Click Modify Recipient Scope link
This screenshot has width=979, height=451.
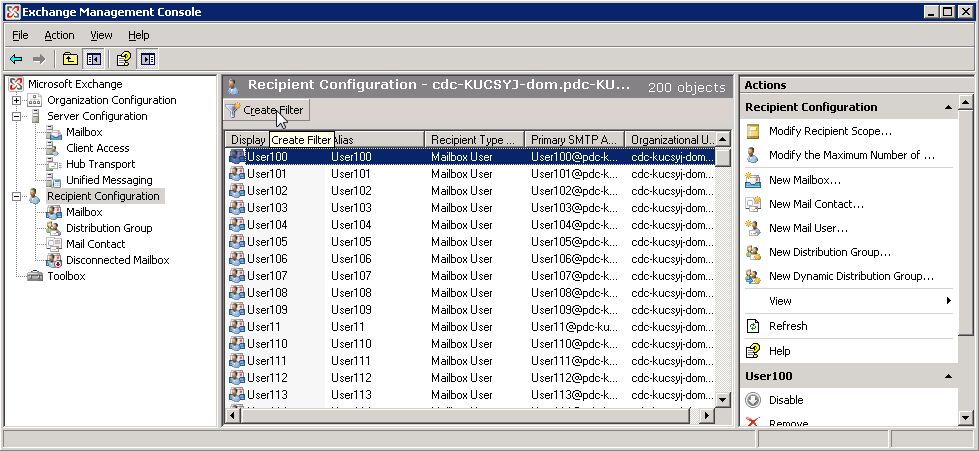830,131
